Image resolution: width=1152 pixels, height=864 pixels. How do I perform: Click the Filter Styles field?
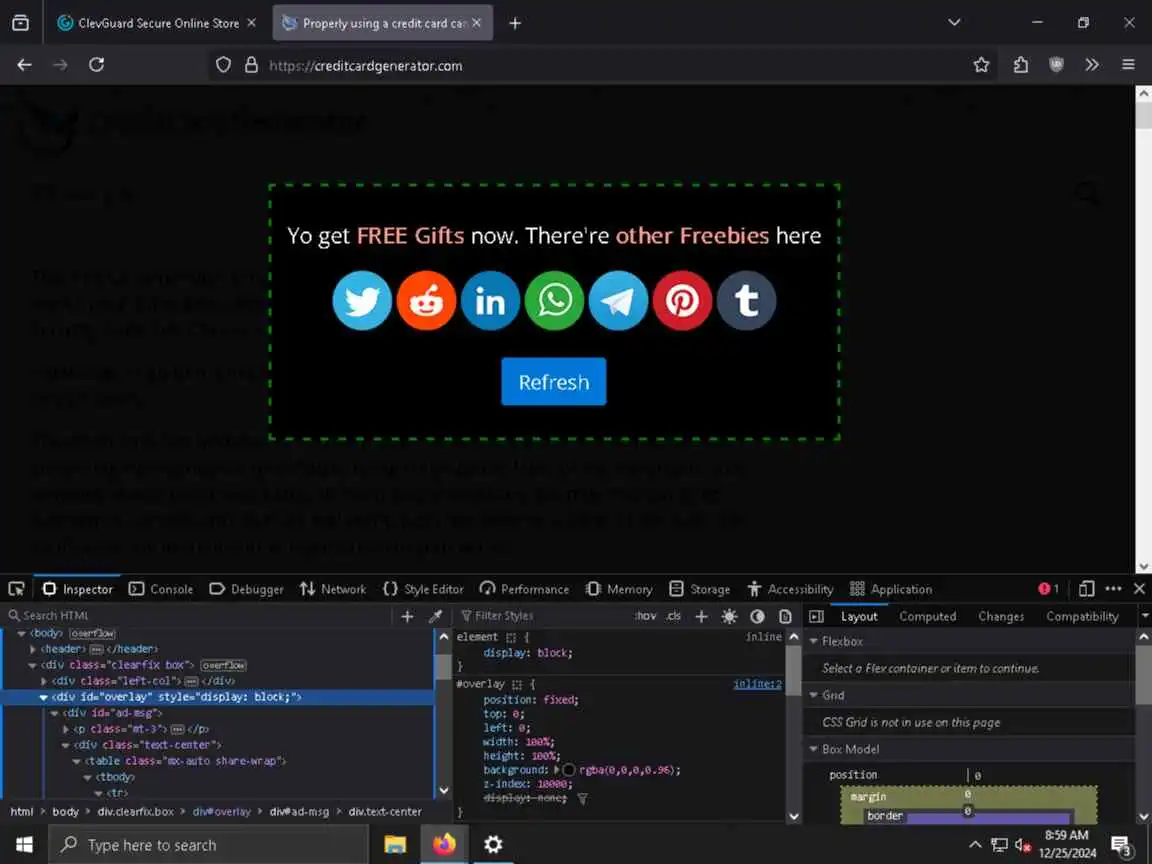(544, 616)
